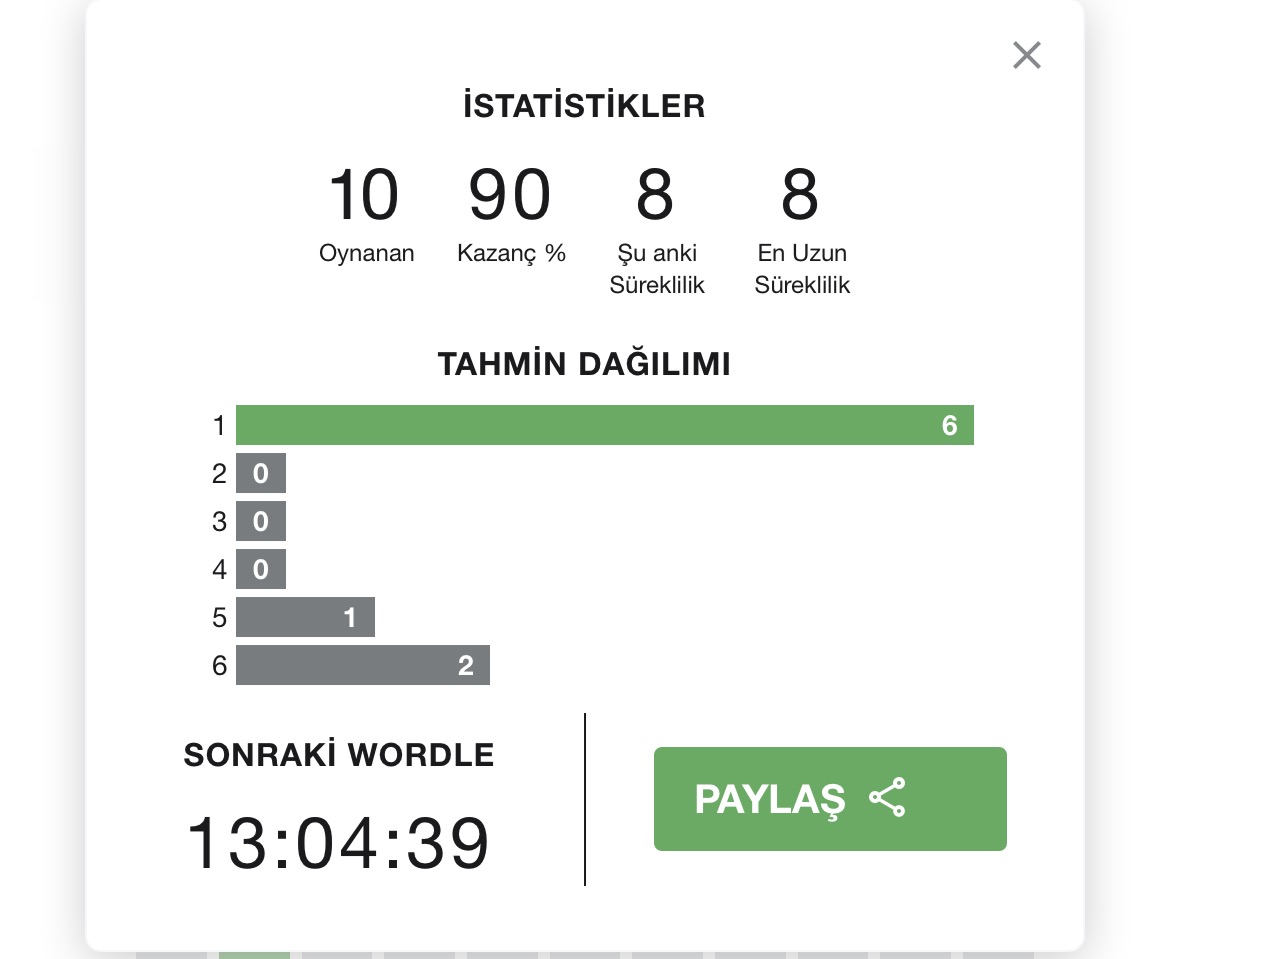Click the Şu anki Süreklilik label
This screenshot has width=1275, height=959.
657,269
